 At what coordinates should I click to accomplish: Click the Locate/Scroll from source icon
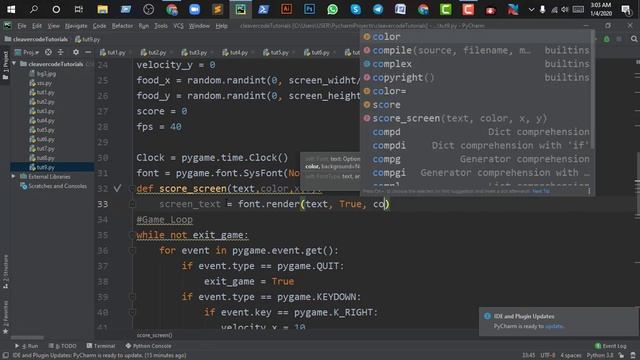point(48,52)
